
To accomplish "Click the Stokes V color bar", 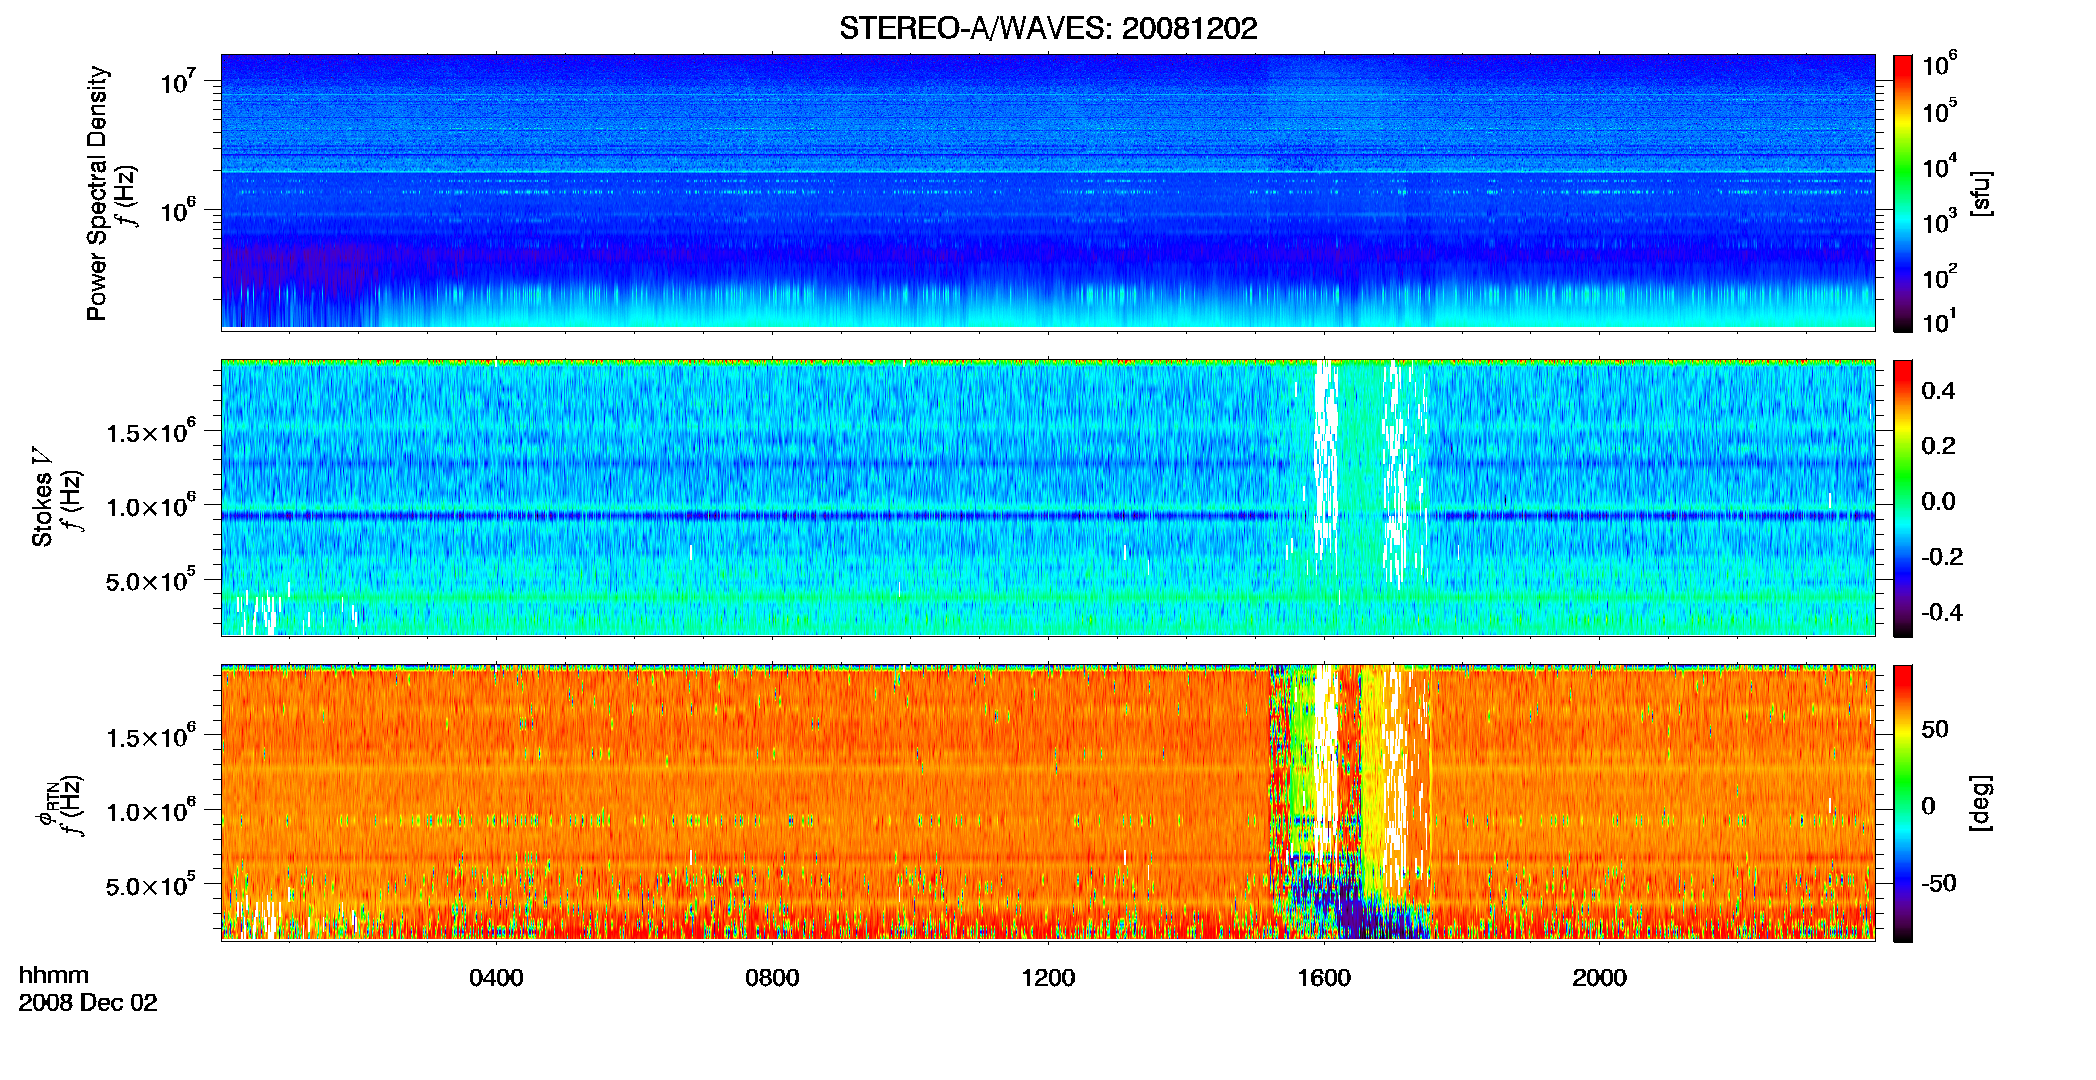I will pos(1903,498).
